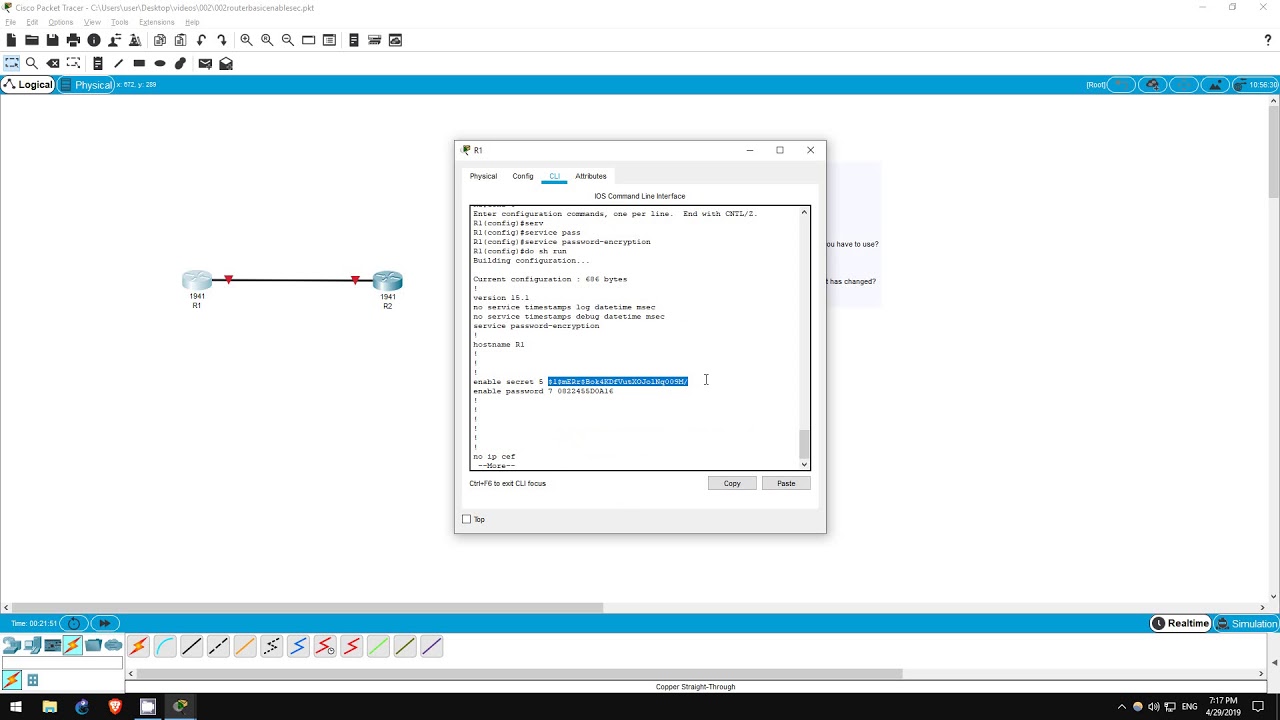The width and height of the screenshot is (1280, 720).
Task: Select the Connections device category
Action: [72, 646]
